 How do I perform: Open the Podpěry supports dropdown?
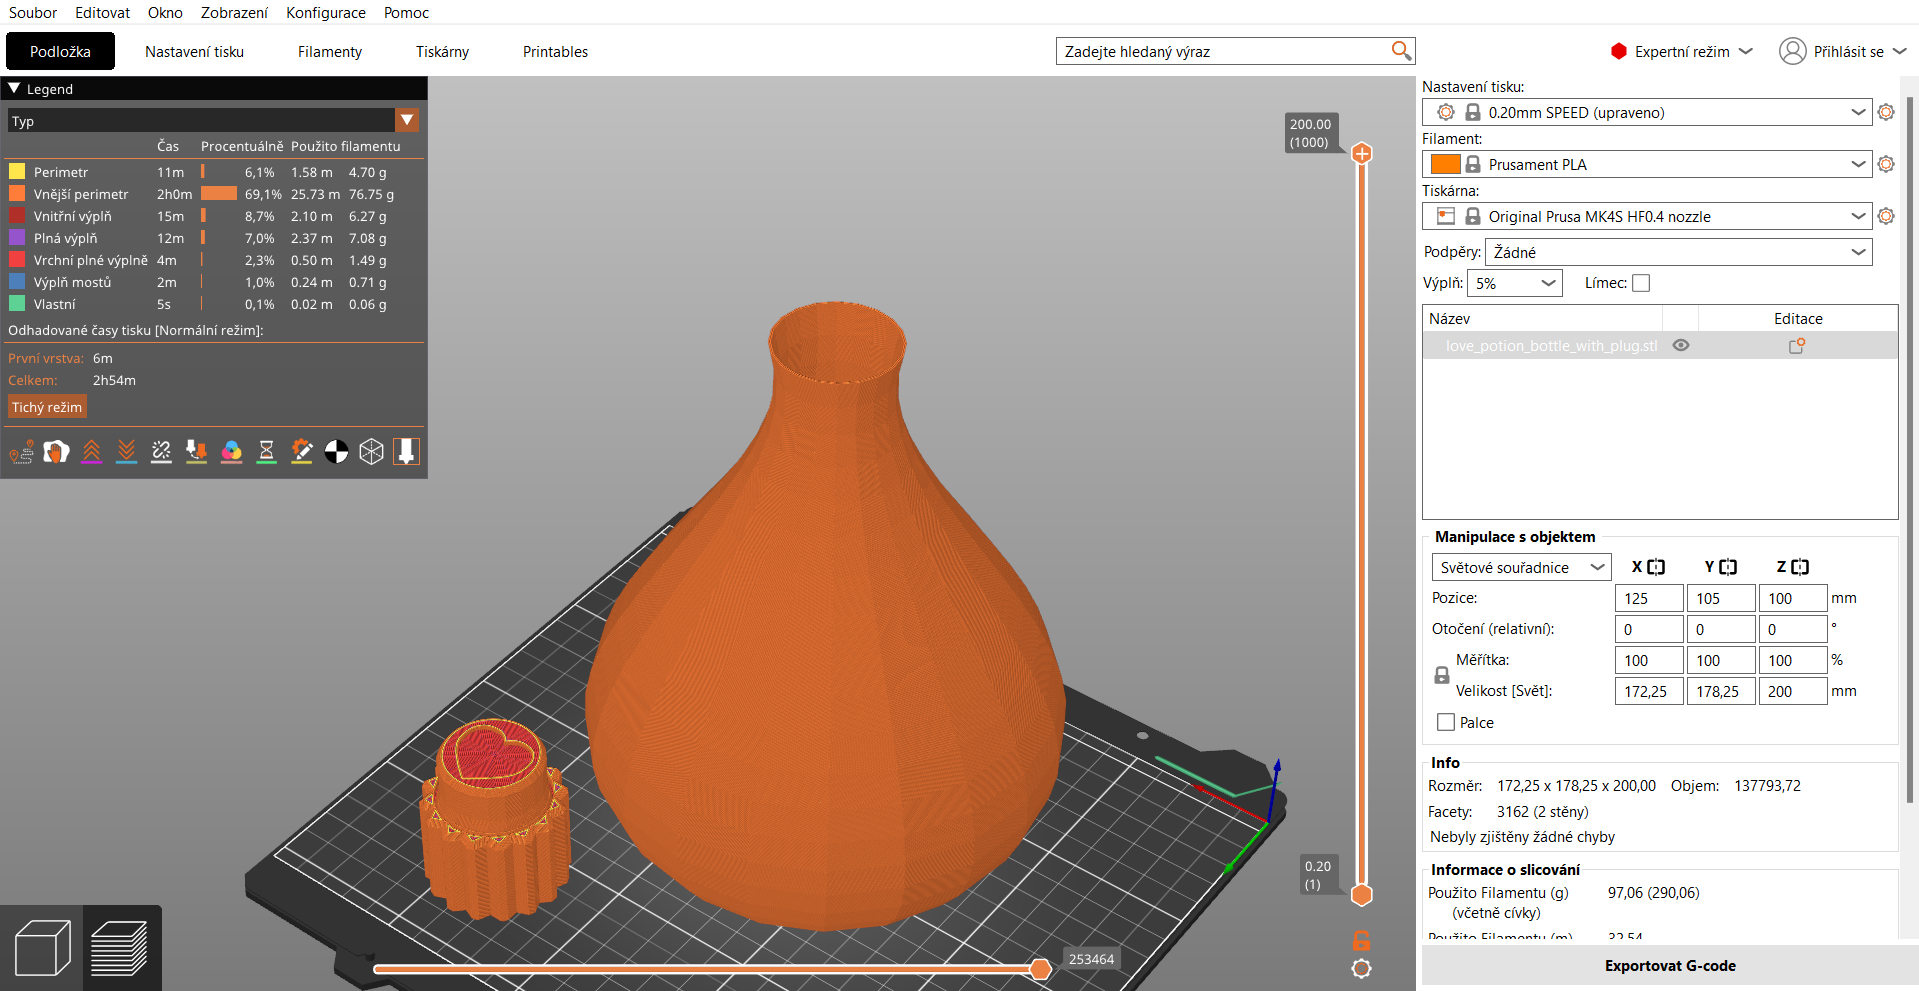[x=1678, y=252]
